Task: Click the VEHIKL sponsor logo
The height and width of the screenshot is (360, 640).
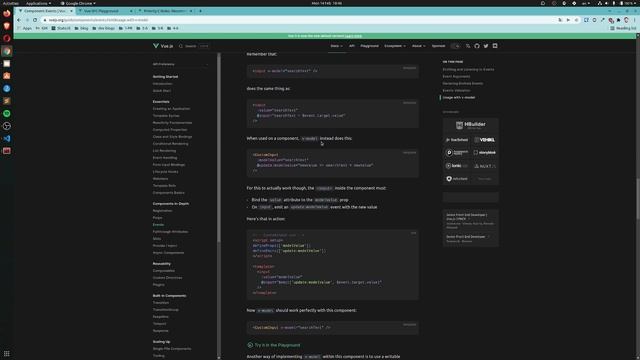Action: (484, 140)
